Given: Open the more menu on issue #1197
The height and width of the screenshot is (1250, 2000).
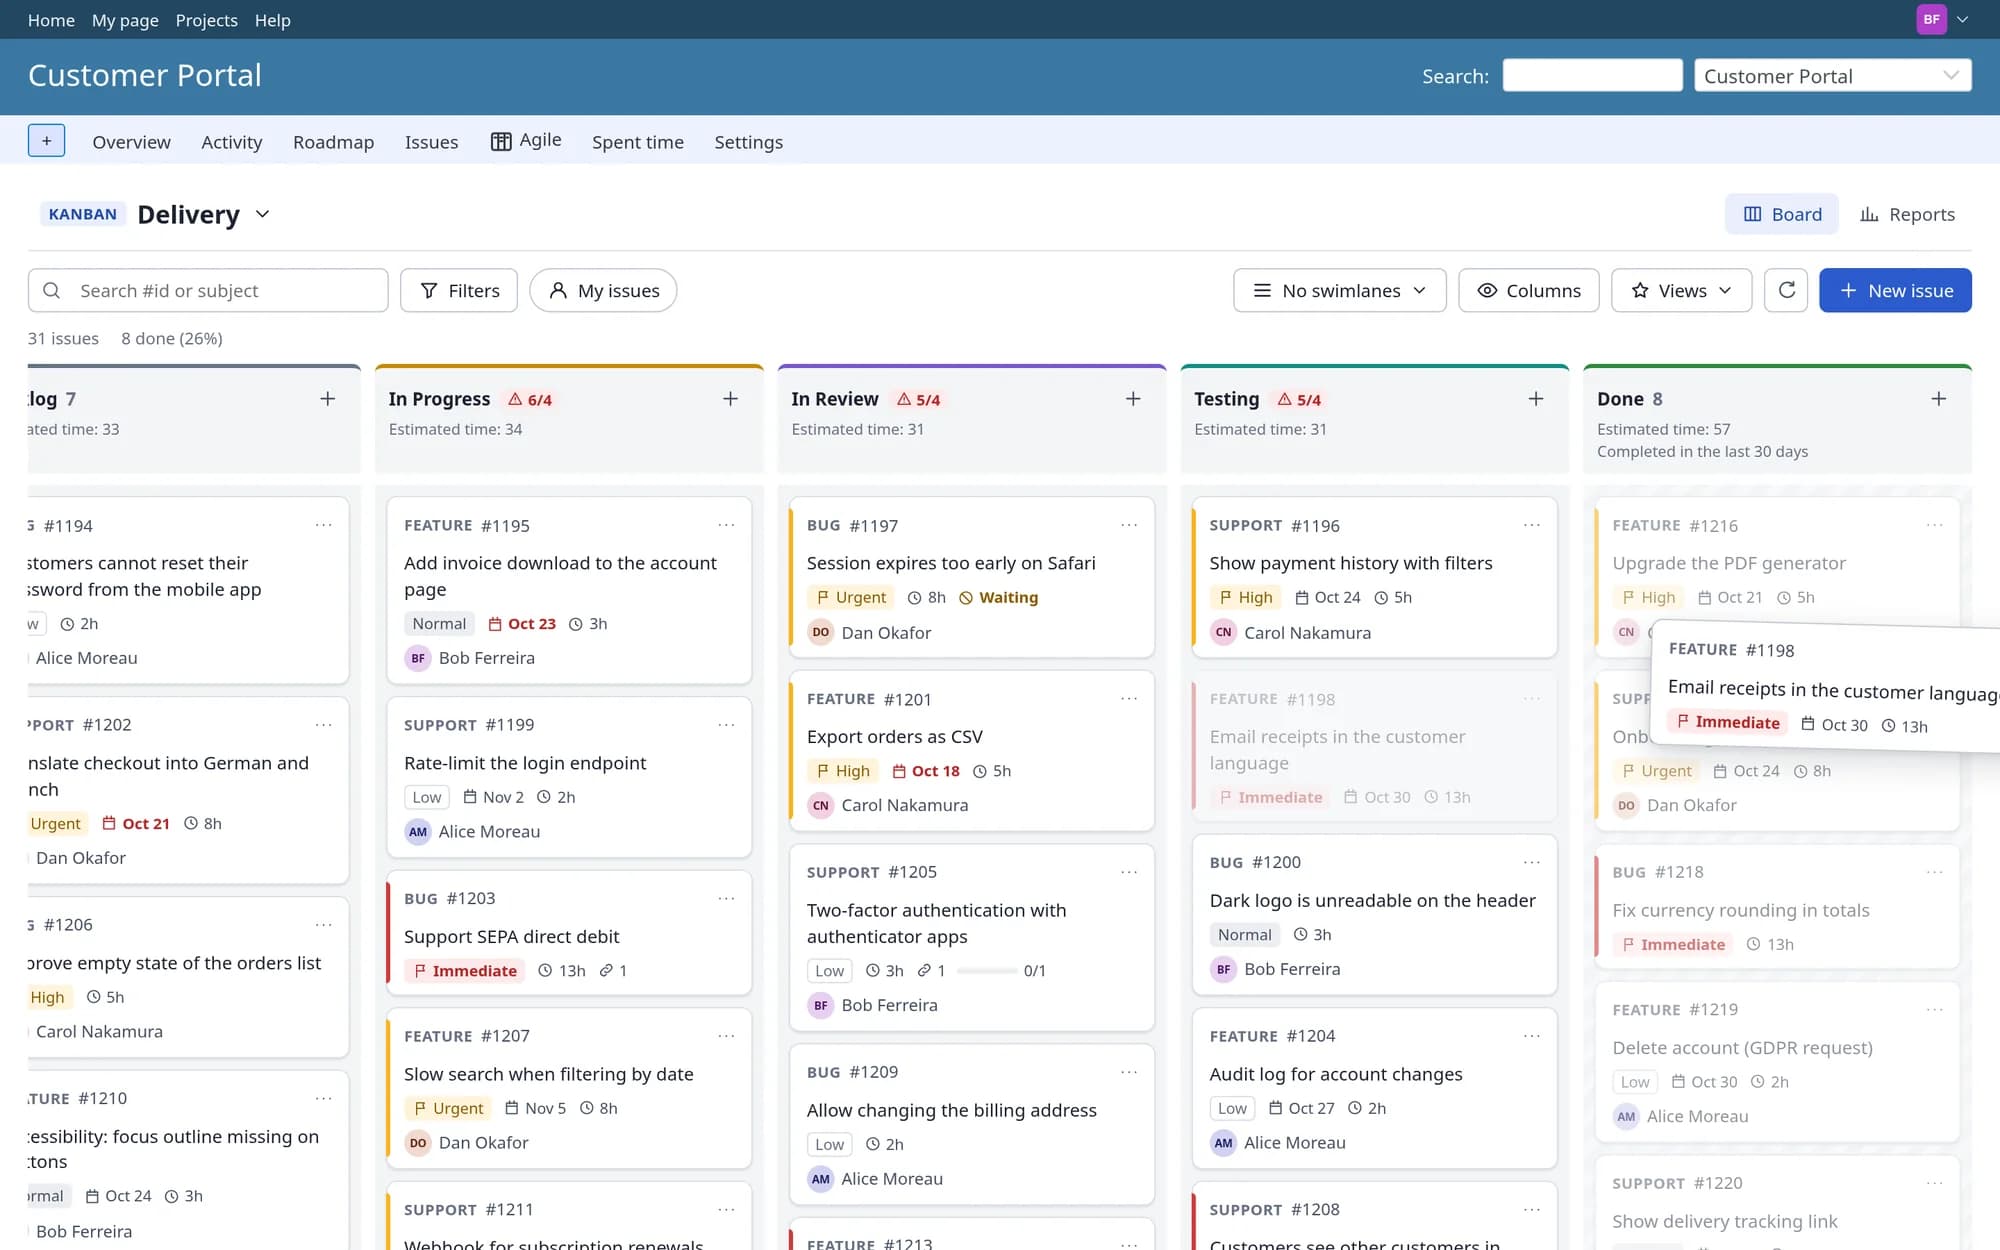Looking at the screenshot, I should (1129, 525).
